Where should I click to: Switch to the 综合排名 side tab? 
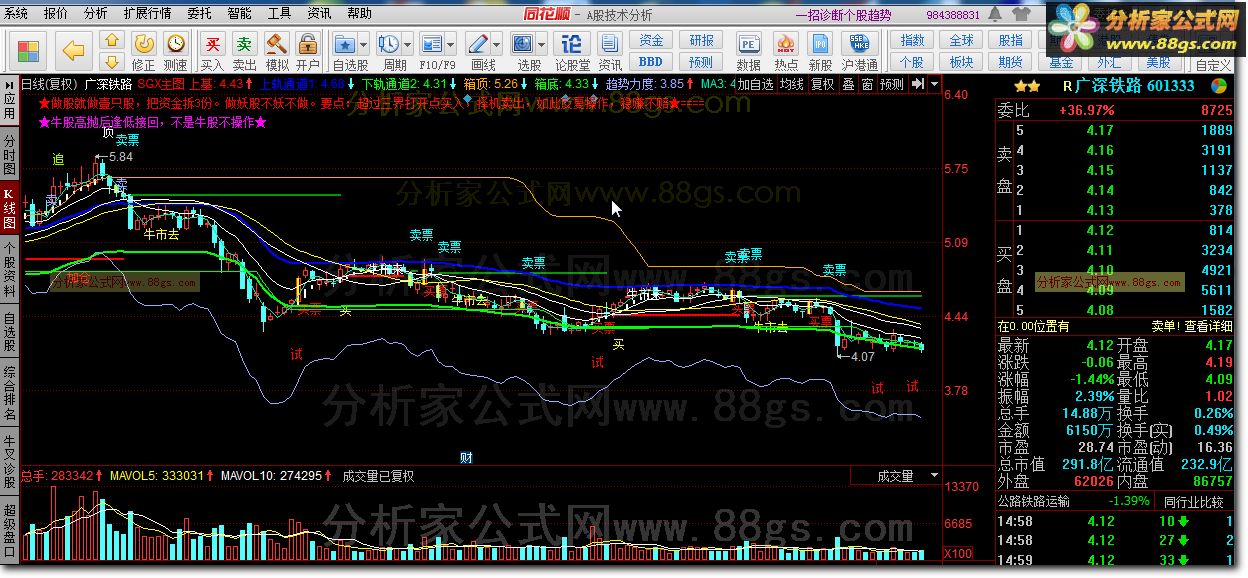(x=9, y=393)
